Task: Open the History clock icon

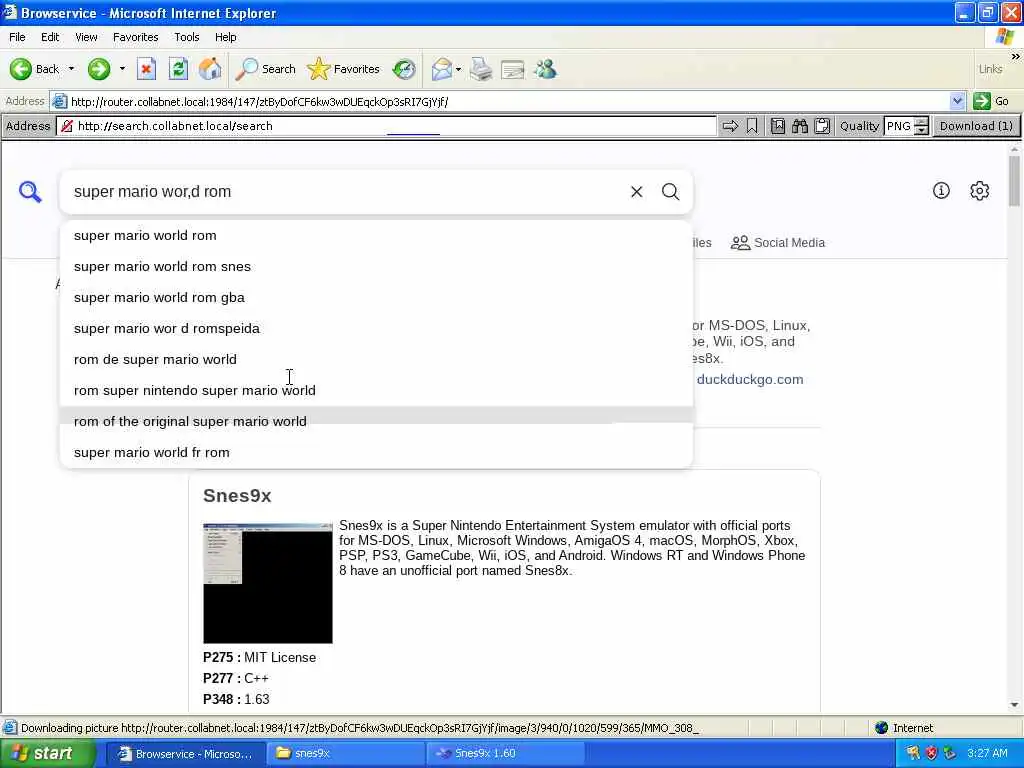Action: tap(404, 69)
